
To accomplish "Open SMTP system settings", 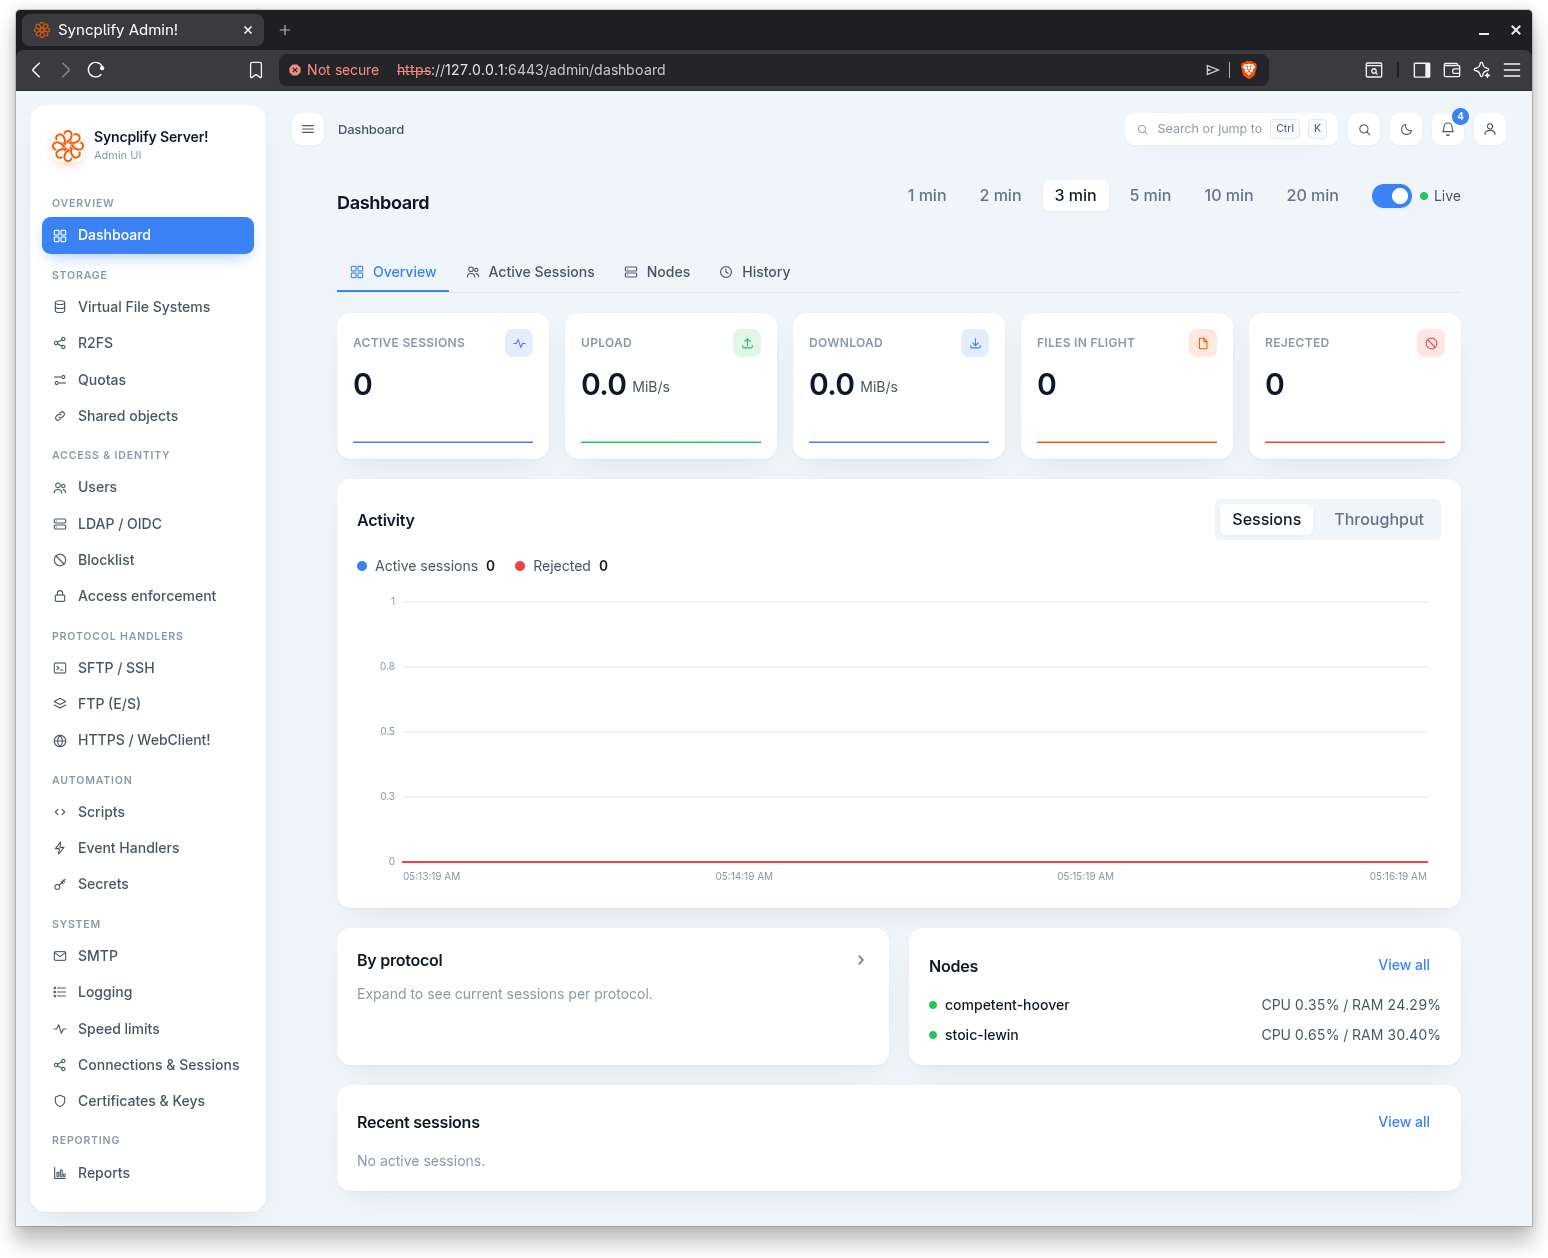I will point(148,956).
